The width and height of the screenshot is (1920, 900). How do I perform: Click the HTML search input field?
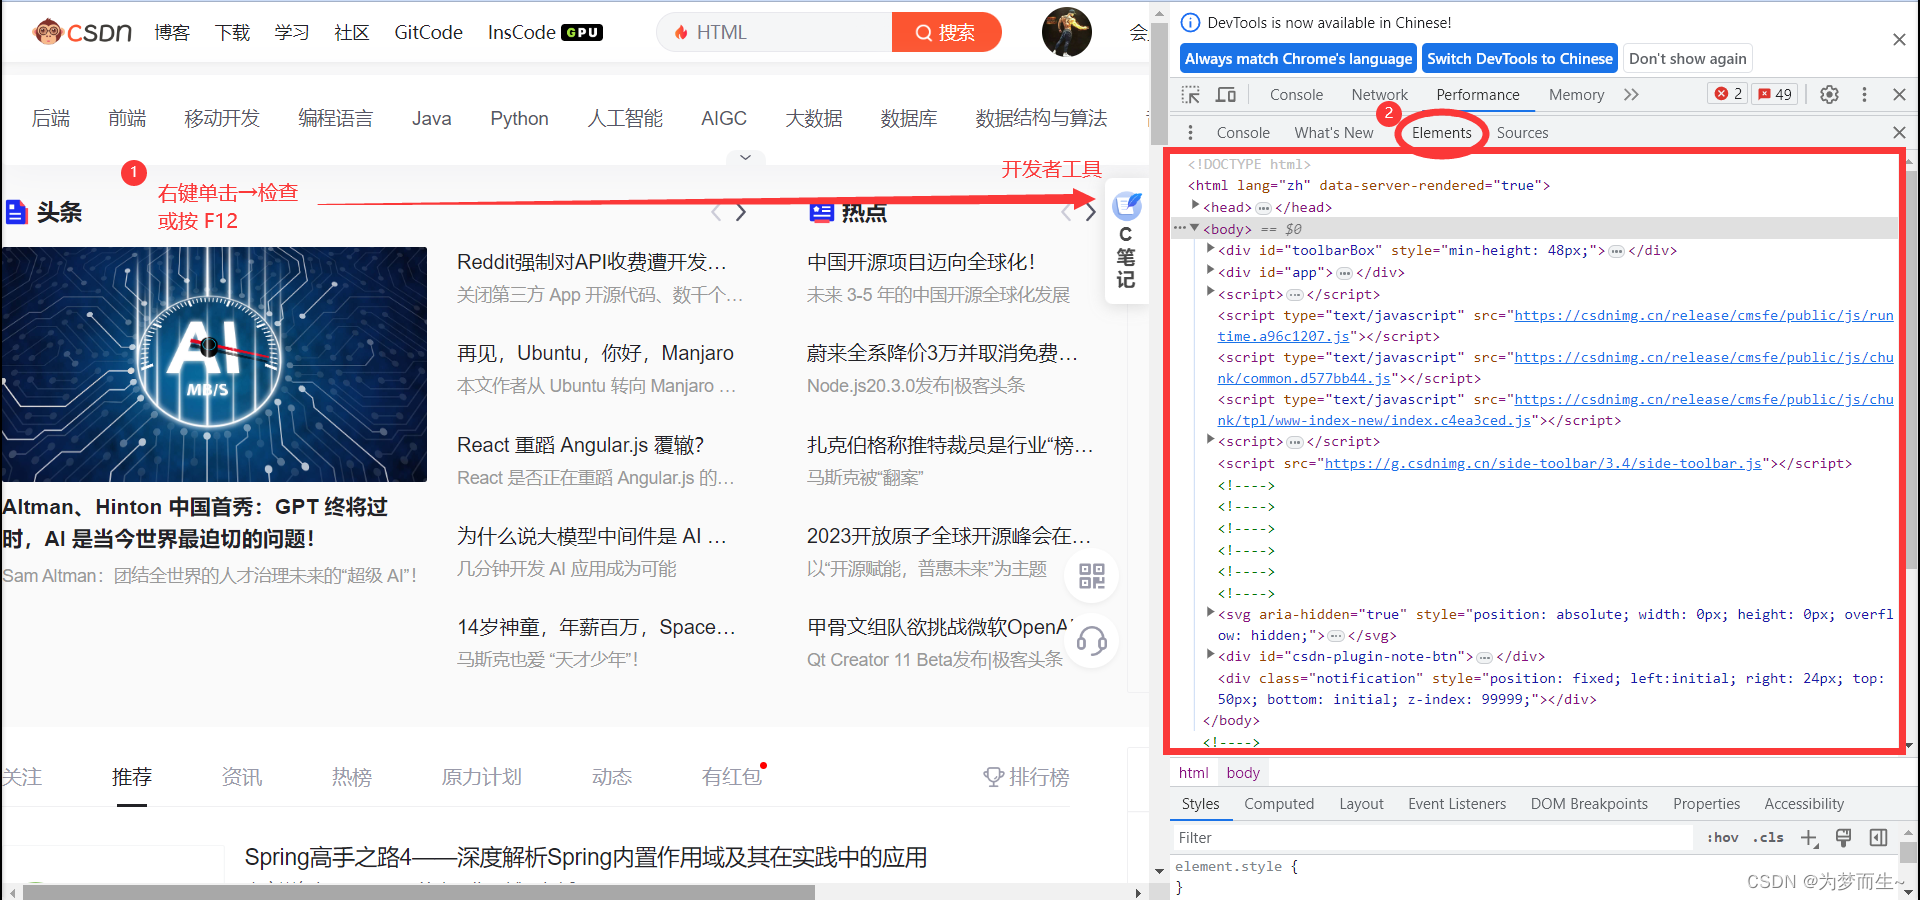point(775,32)
